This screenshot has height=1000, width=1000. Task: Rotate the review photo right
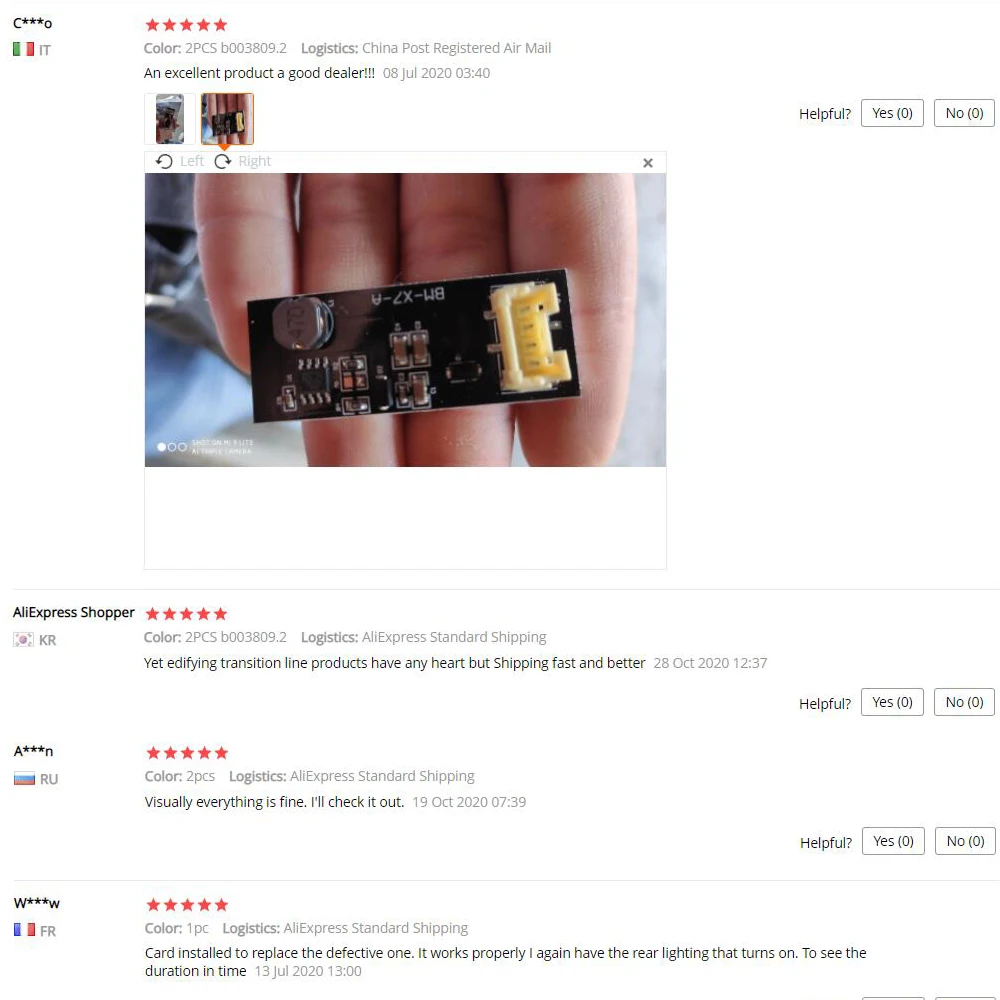[x=242, y=161]
